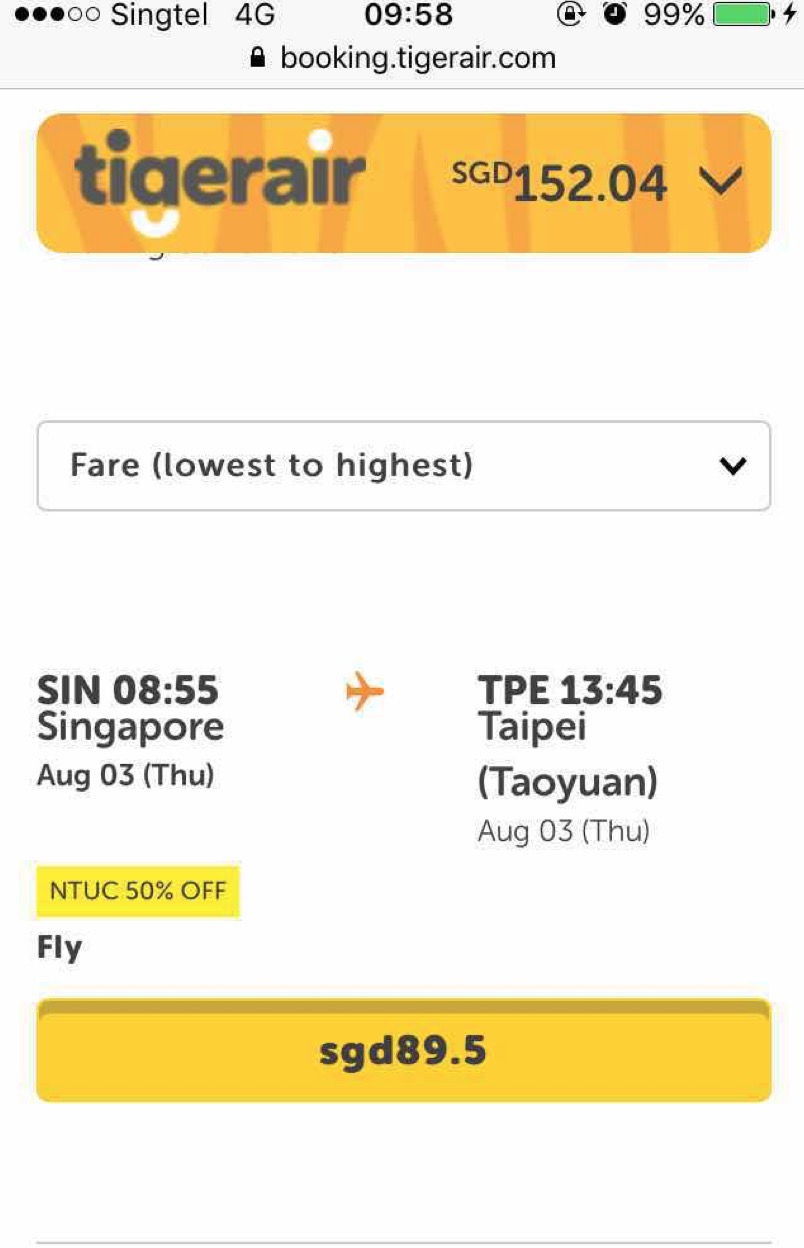Screen dimensions: 804x1248
Task: Tap the padlock icon beside the URL
Action: (258, 58)
